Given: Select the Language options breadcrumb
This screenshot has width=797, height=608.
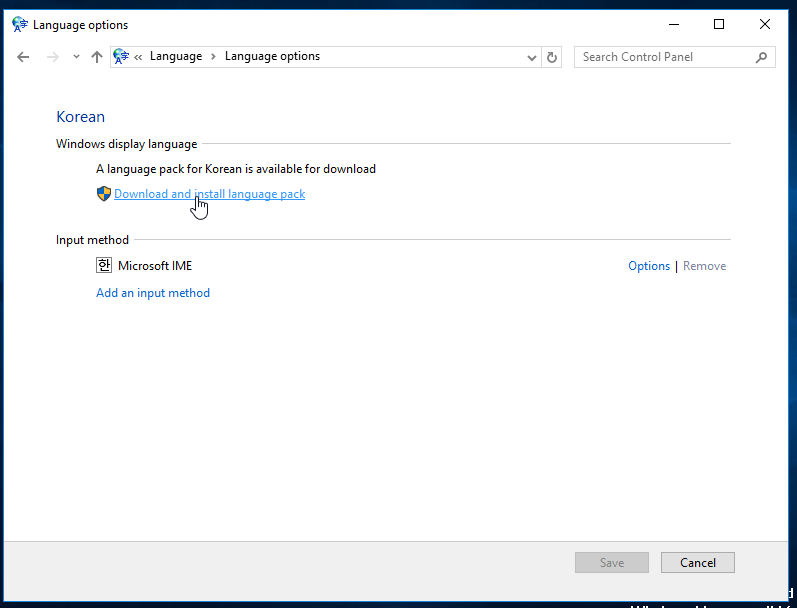Looking at the screenshot, I should pyautogui.click(x=272, y=56).
